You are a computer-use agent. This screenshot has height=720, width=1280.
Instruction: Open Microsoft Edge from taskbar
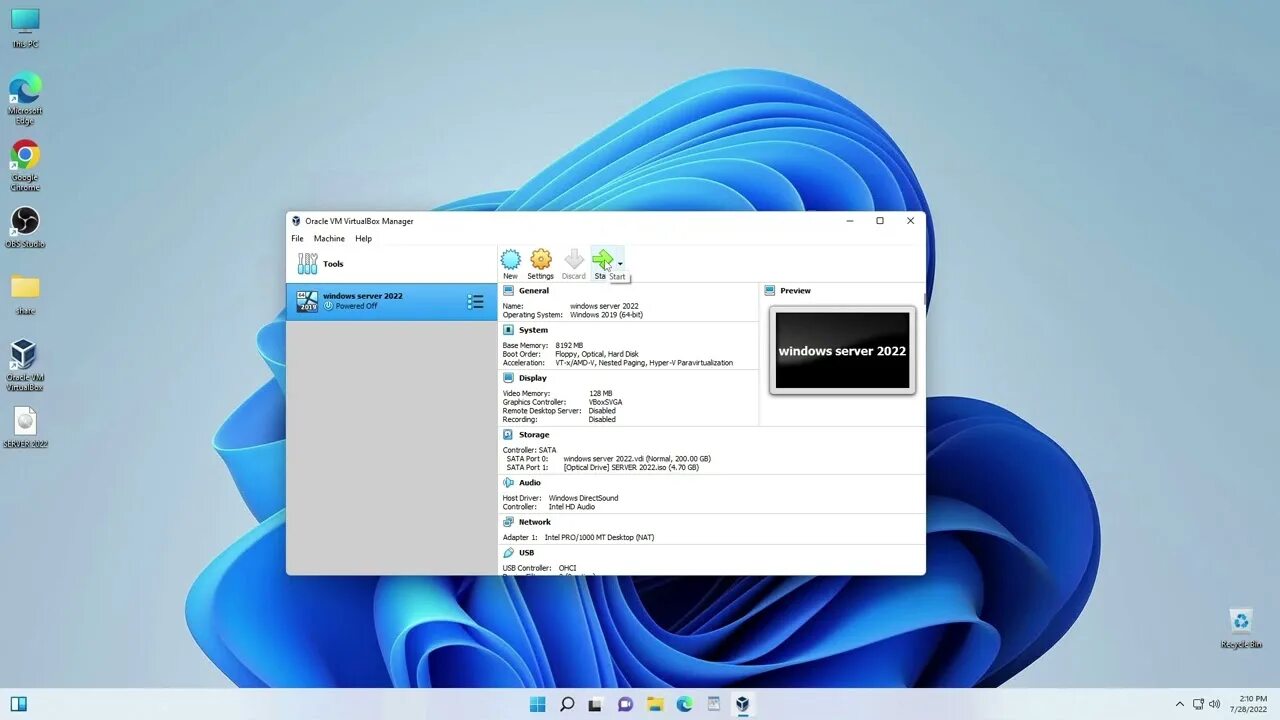pyautogui.click(x=684, y=704)
